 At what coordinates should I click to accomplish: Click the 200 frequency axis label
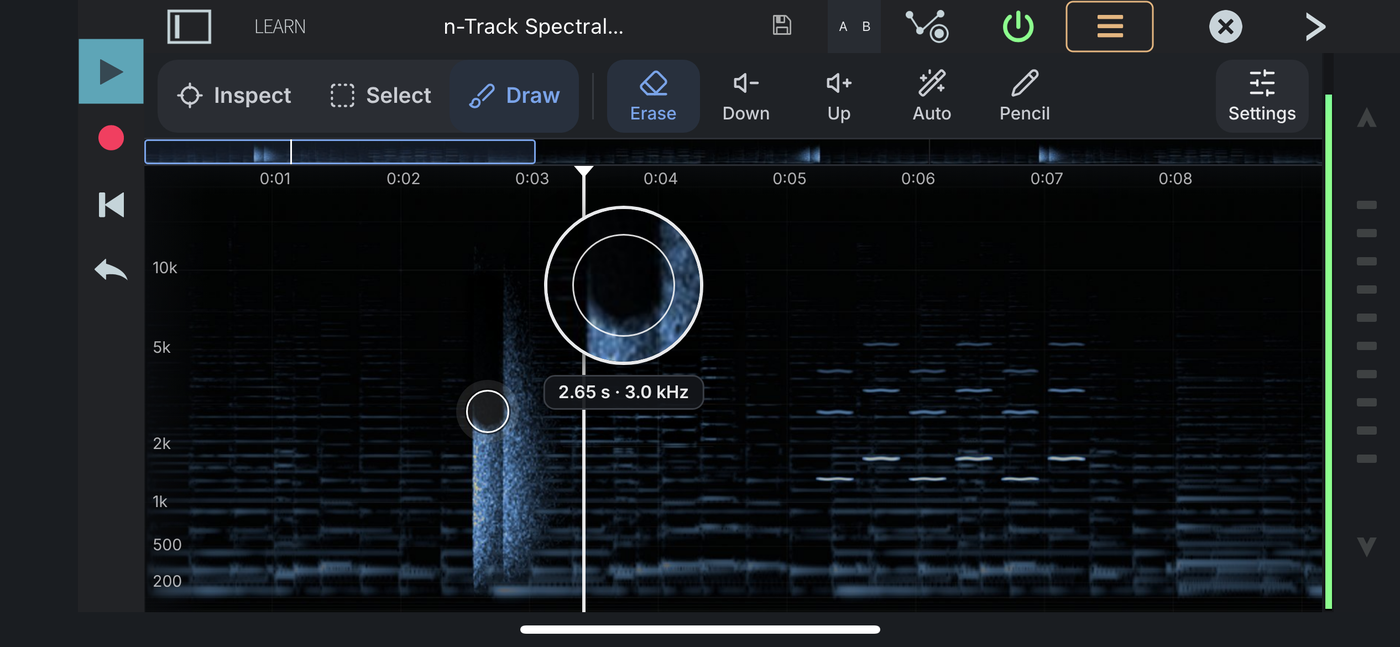[x=167, y=581]
